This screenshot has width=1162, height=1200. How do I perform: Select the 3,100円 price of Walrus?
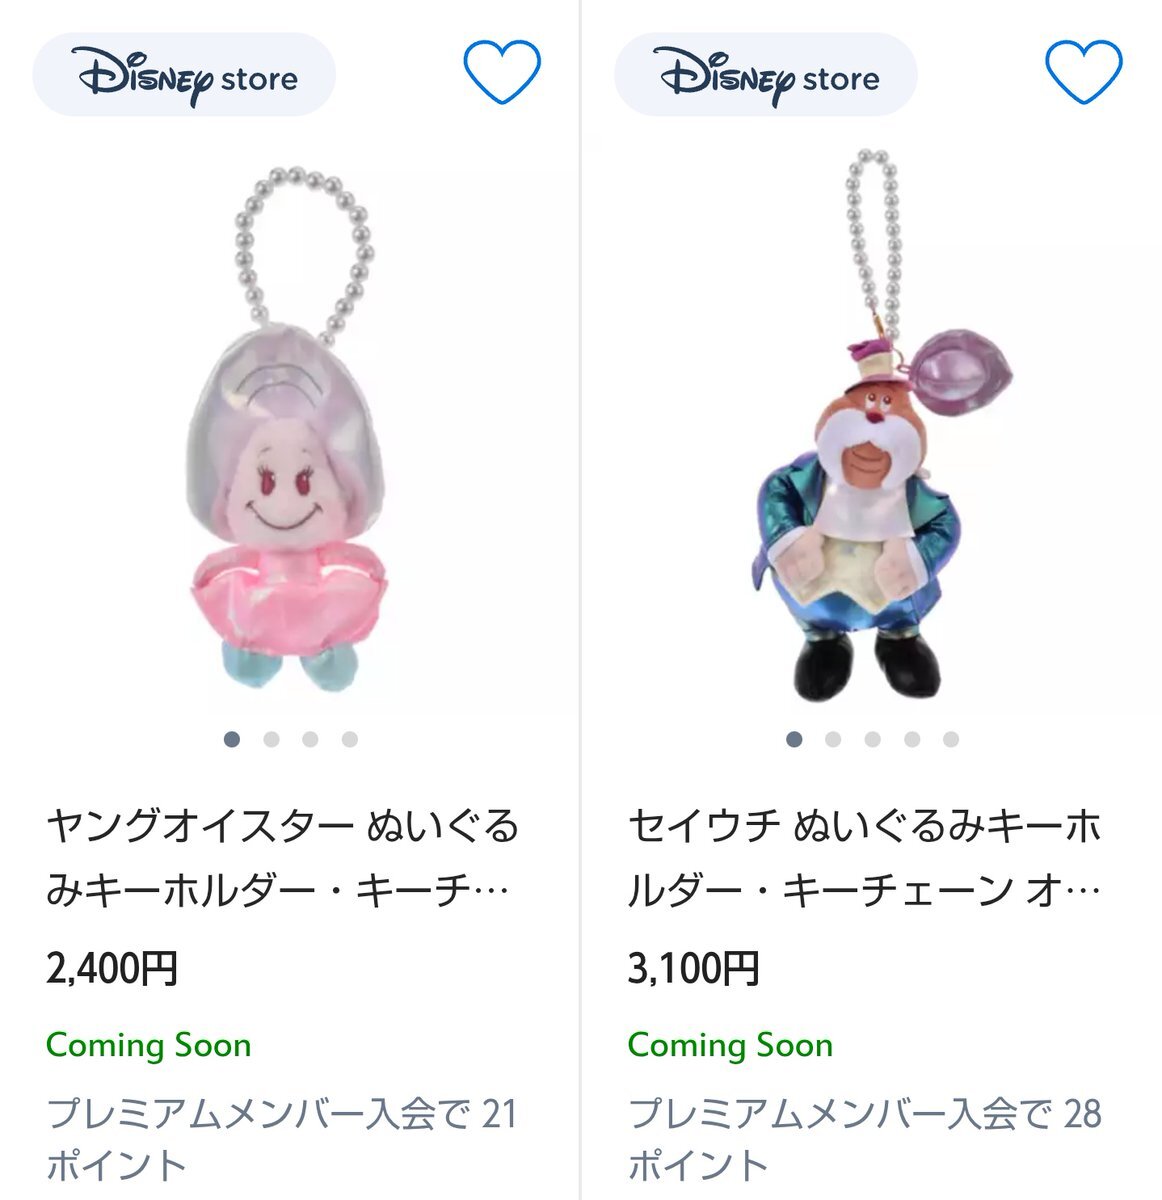[x=694, y=969]
